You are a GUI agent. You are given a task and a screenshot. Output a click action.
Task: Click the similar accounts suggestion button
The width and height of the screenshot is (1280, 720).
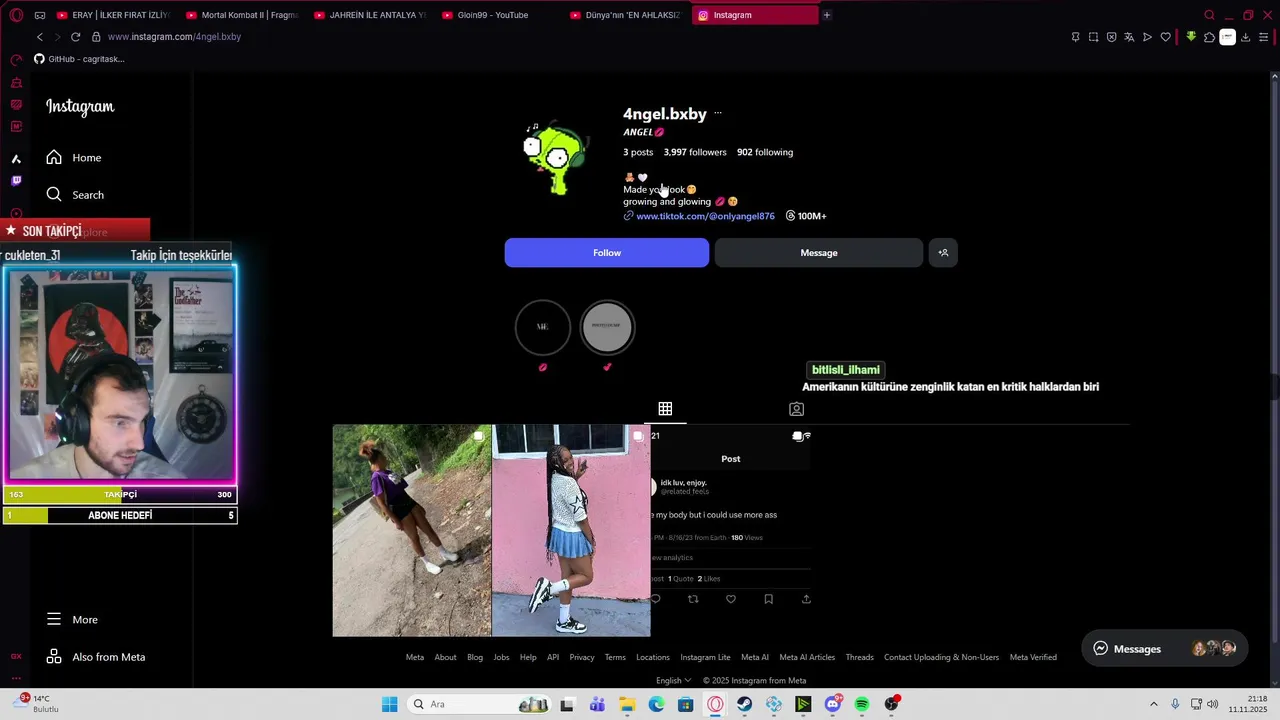coord(943,253)
